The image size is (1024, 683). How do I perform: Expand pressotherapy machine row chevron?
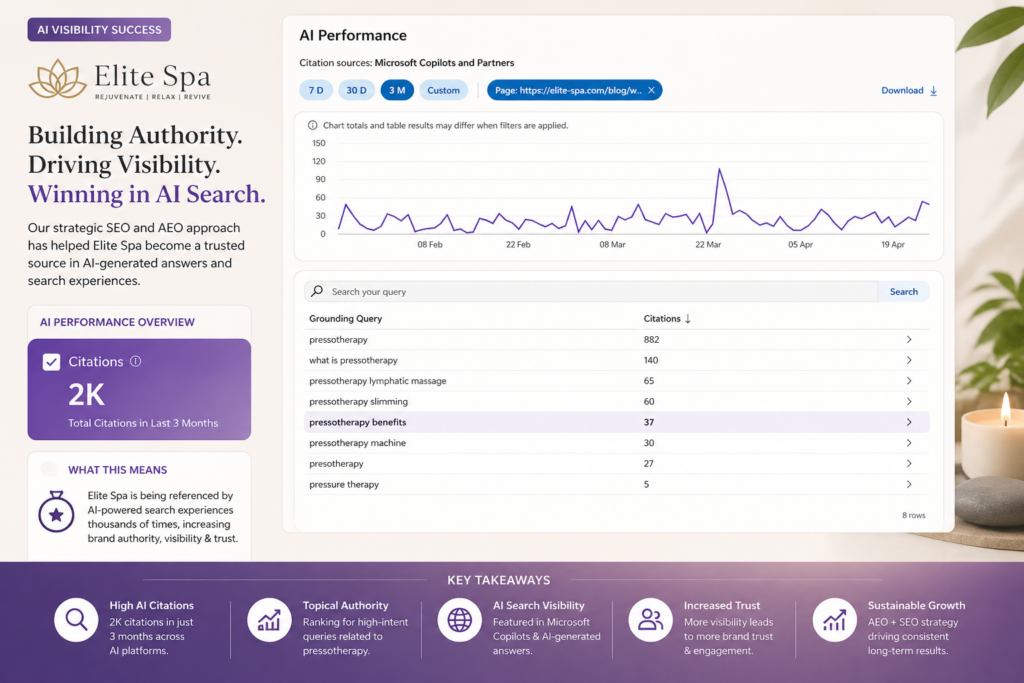click(x=908, y=443)
